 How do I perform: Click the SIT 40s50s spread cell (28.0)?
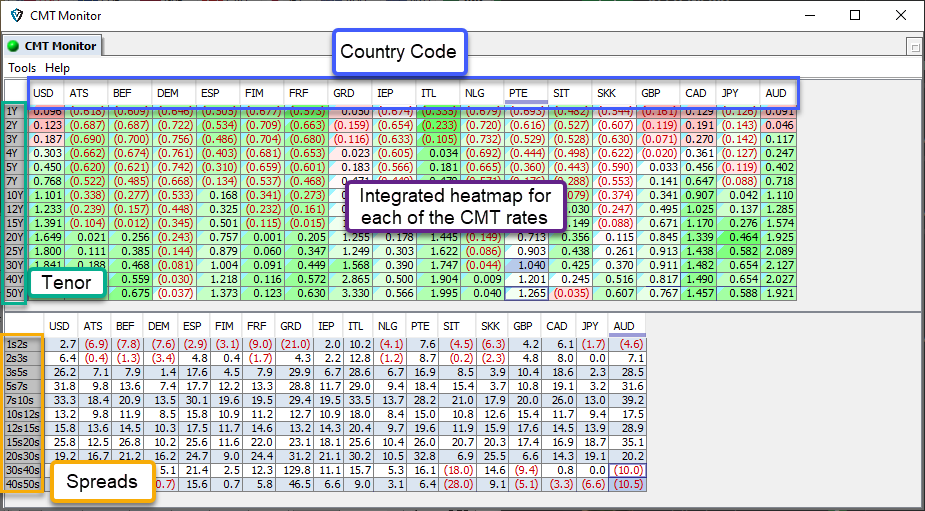[458, 484]
